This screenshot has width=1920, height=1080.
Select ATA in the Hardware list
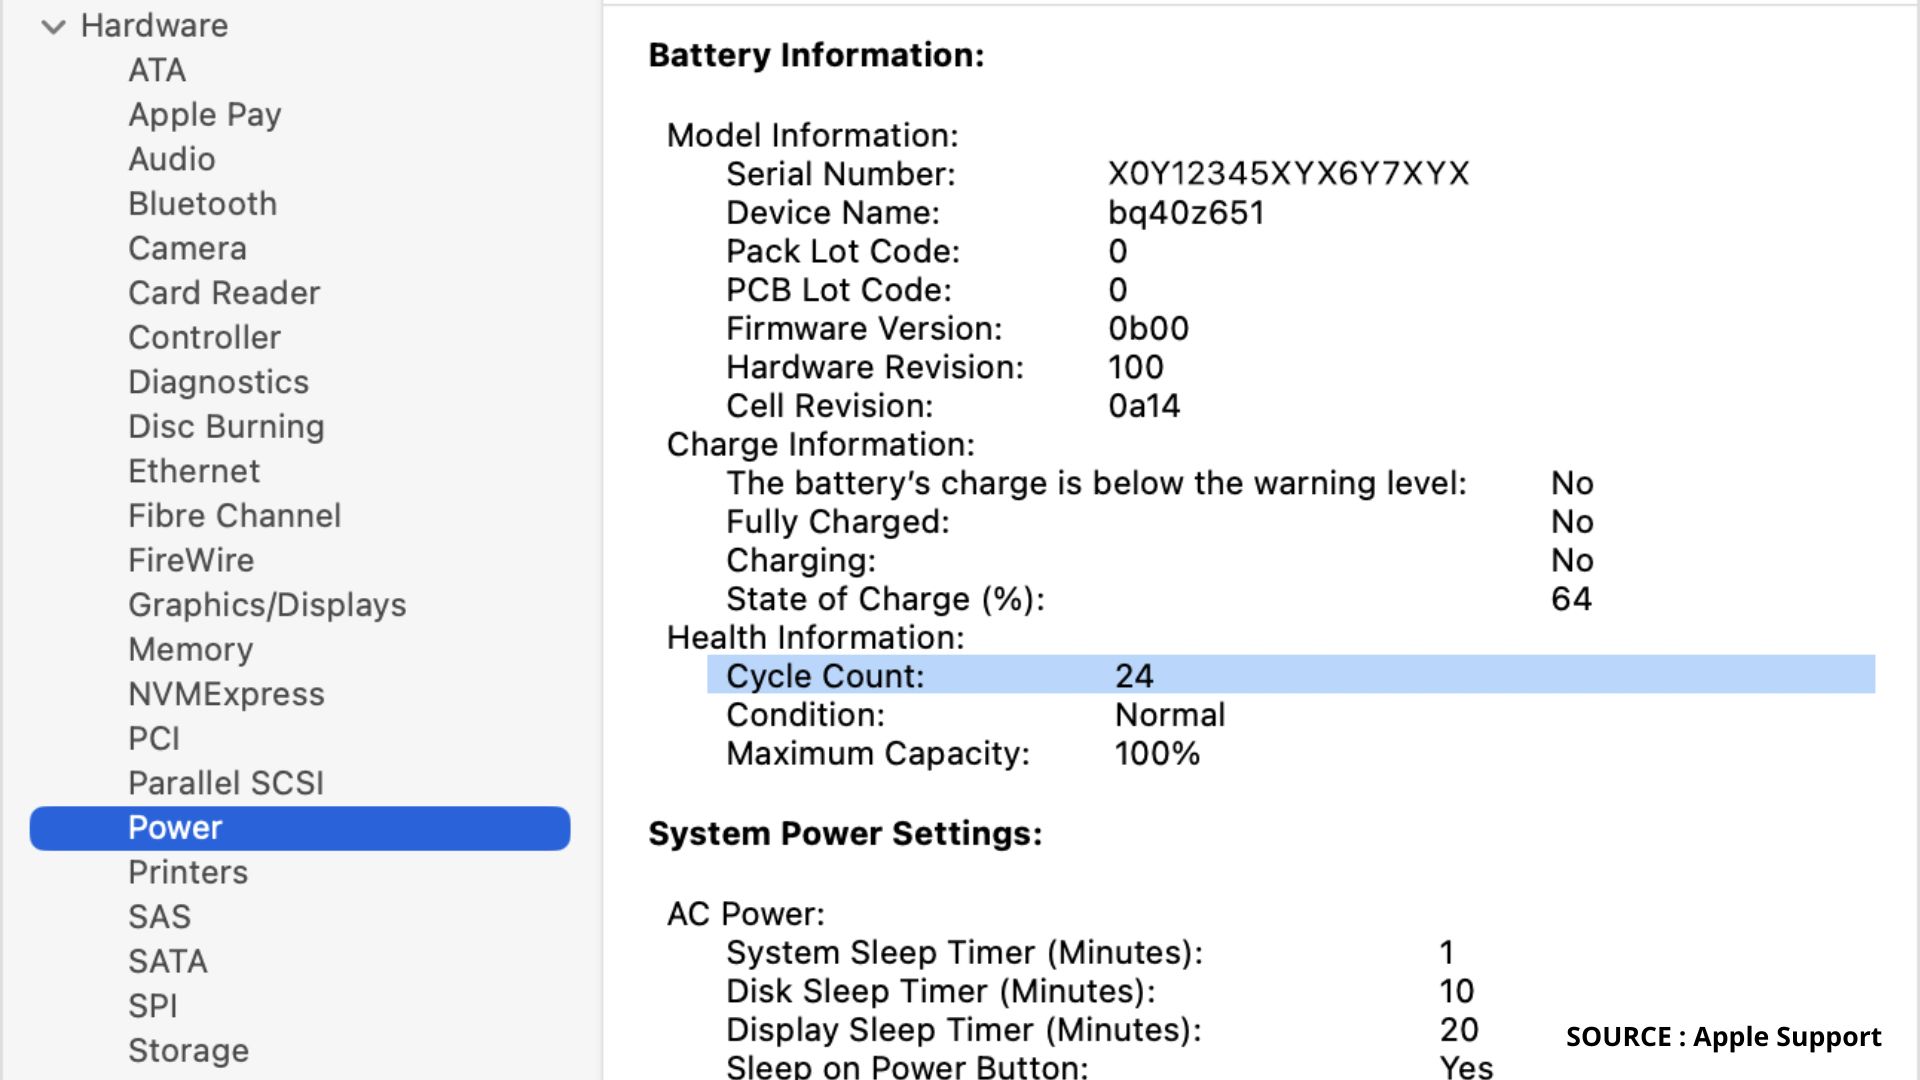click(157, 70)
